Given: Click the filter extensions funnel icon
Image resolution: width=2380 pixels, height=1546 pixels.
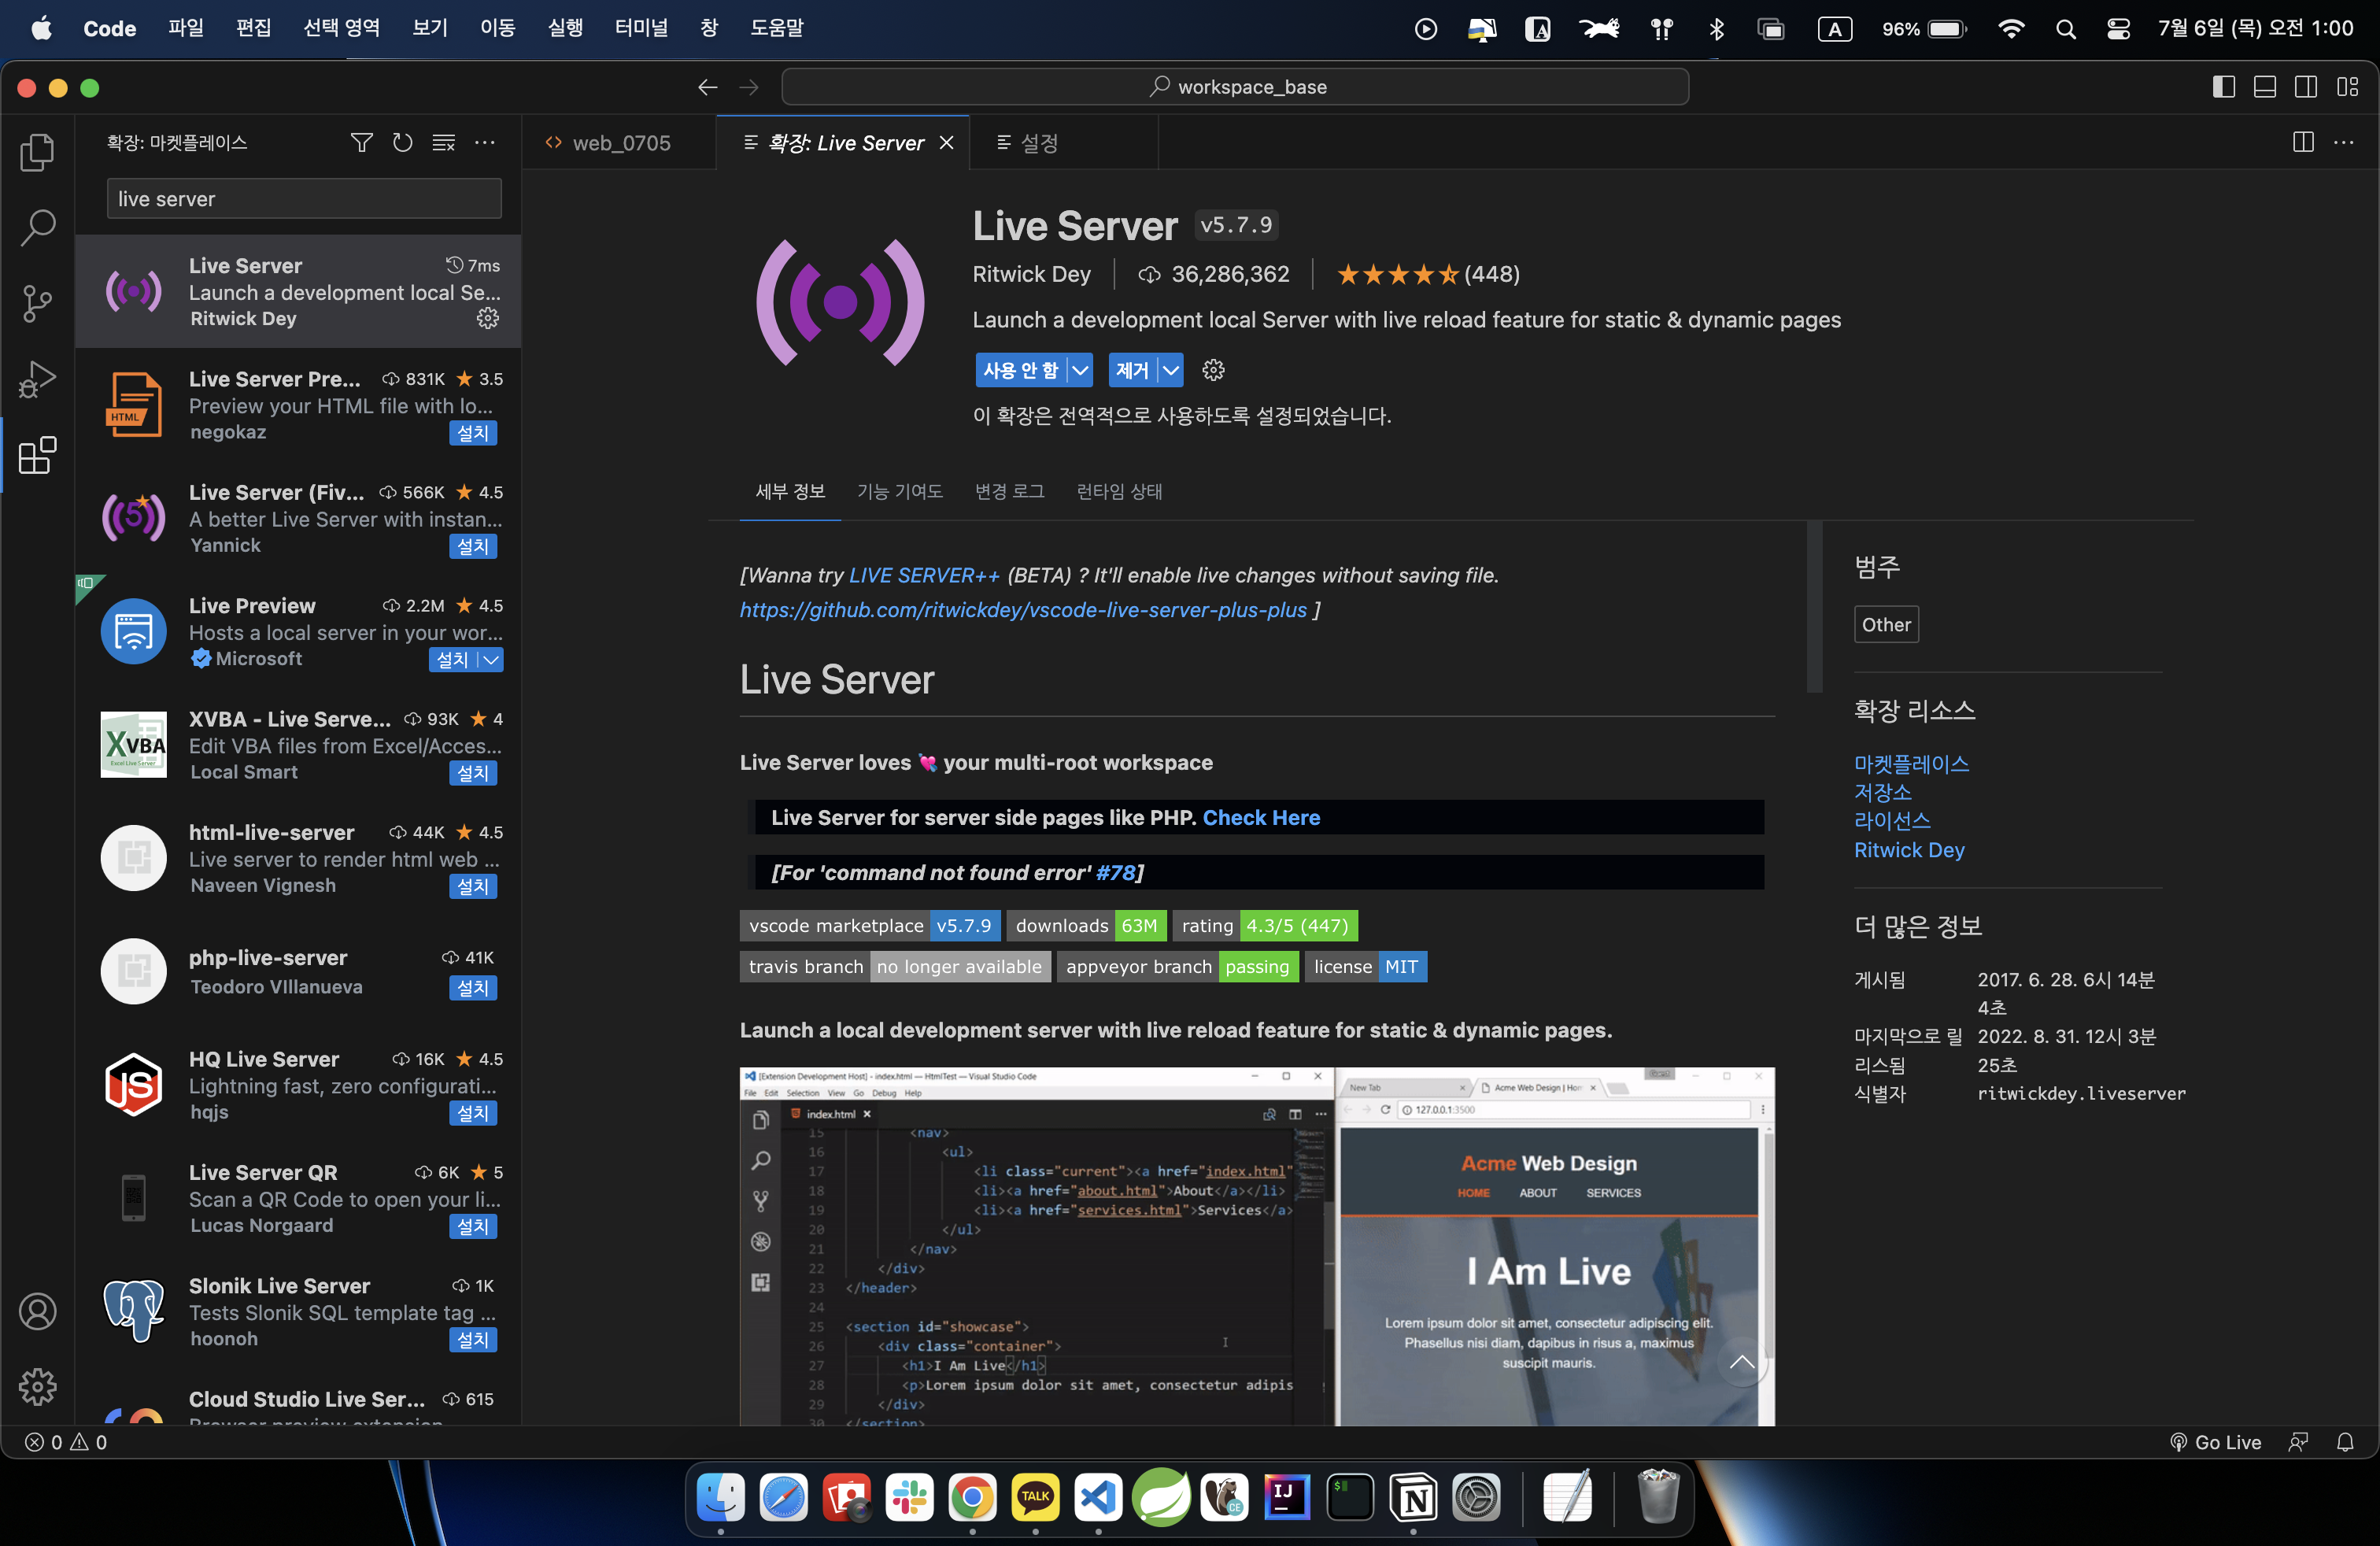Looking at the screenshot, I should 361,143.
